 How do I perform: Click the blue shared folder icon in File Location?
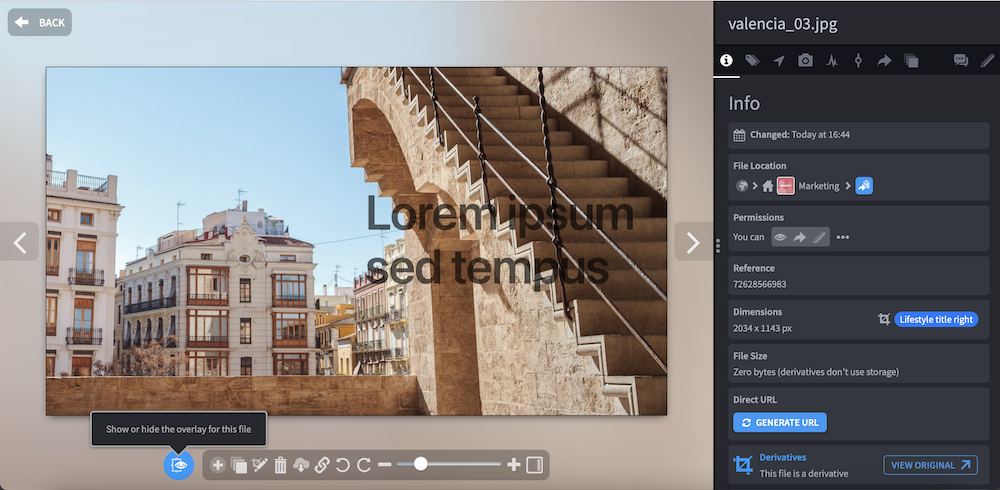[x=864, y=186]
